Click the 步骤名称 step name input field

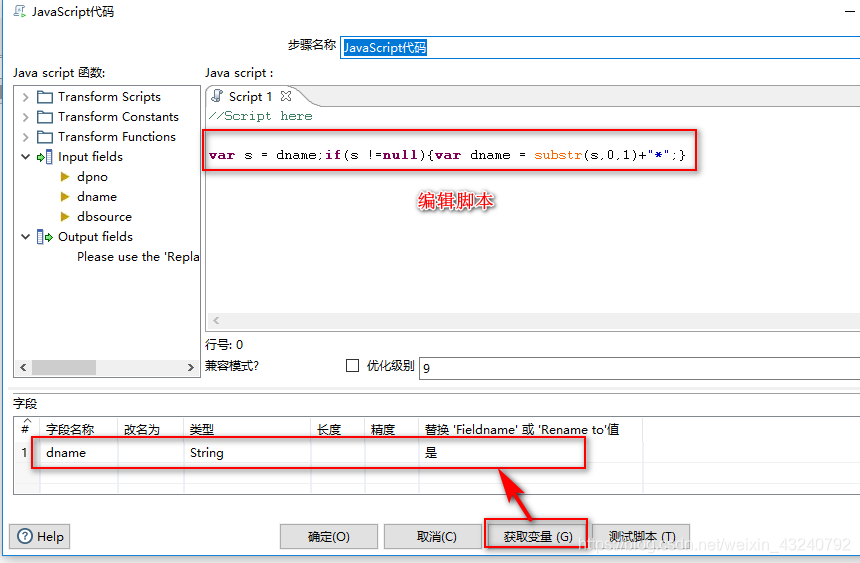click(599, 48)
